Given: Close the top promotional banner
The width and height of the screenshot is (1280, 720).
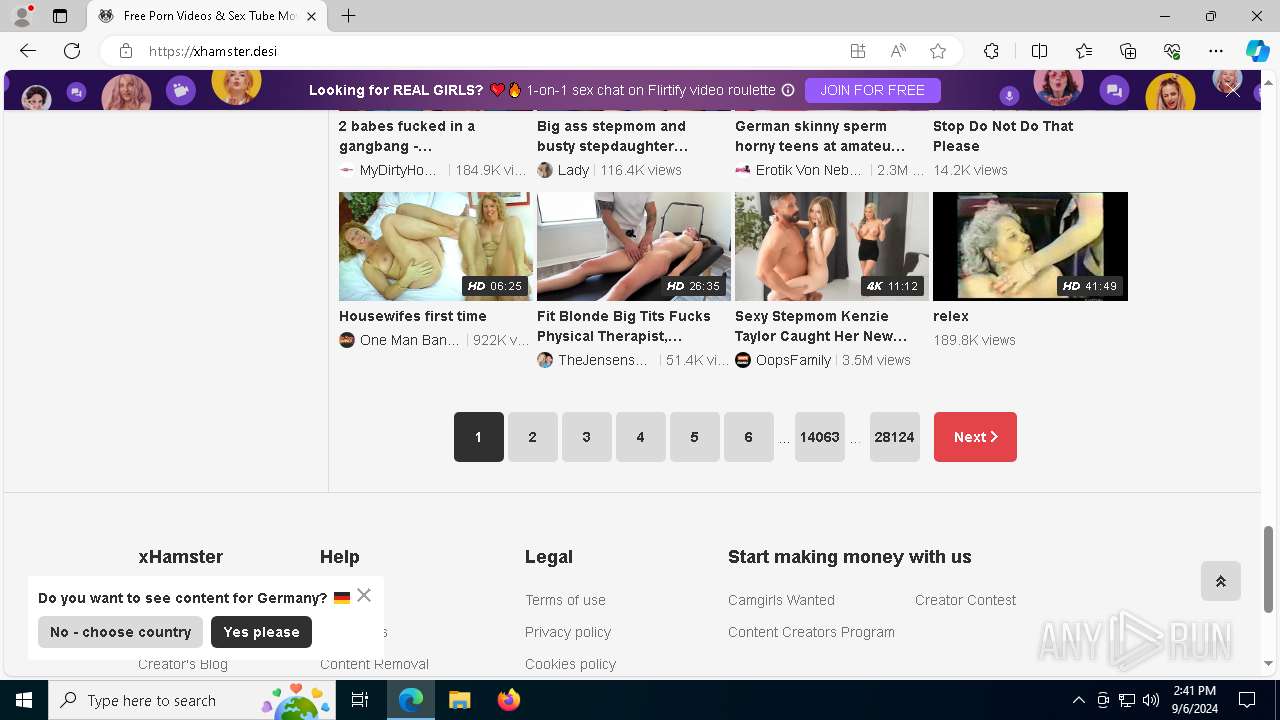Looking at the screenshot, I should click(1232, 91).
